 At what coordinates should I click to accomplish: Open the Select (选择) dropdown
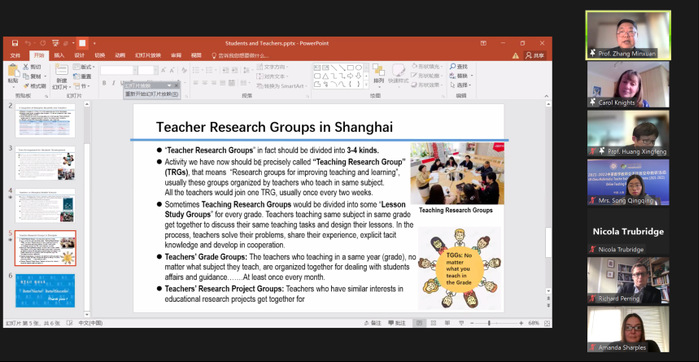(461, 85)
